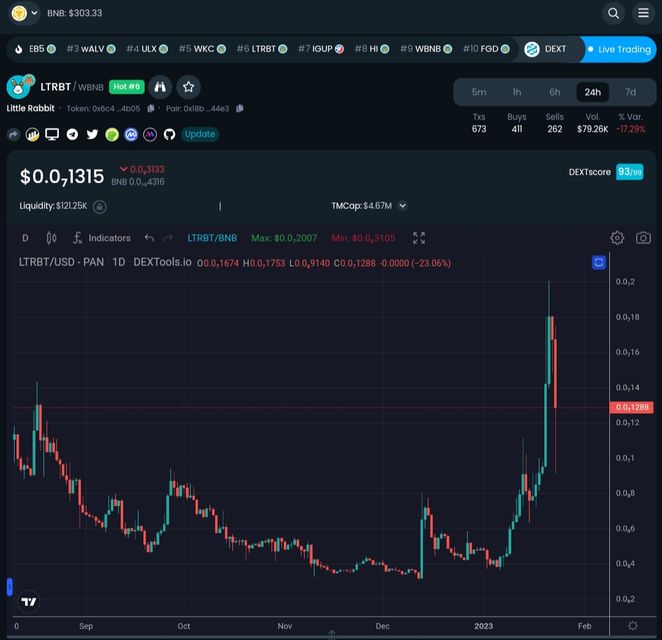Click the Hot #6 badge
Image resolution: width=662 pixels, height=640 pixels.
(x=127, y=87)
